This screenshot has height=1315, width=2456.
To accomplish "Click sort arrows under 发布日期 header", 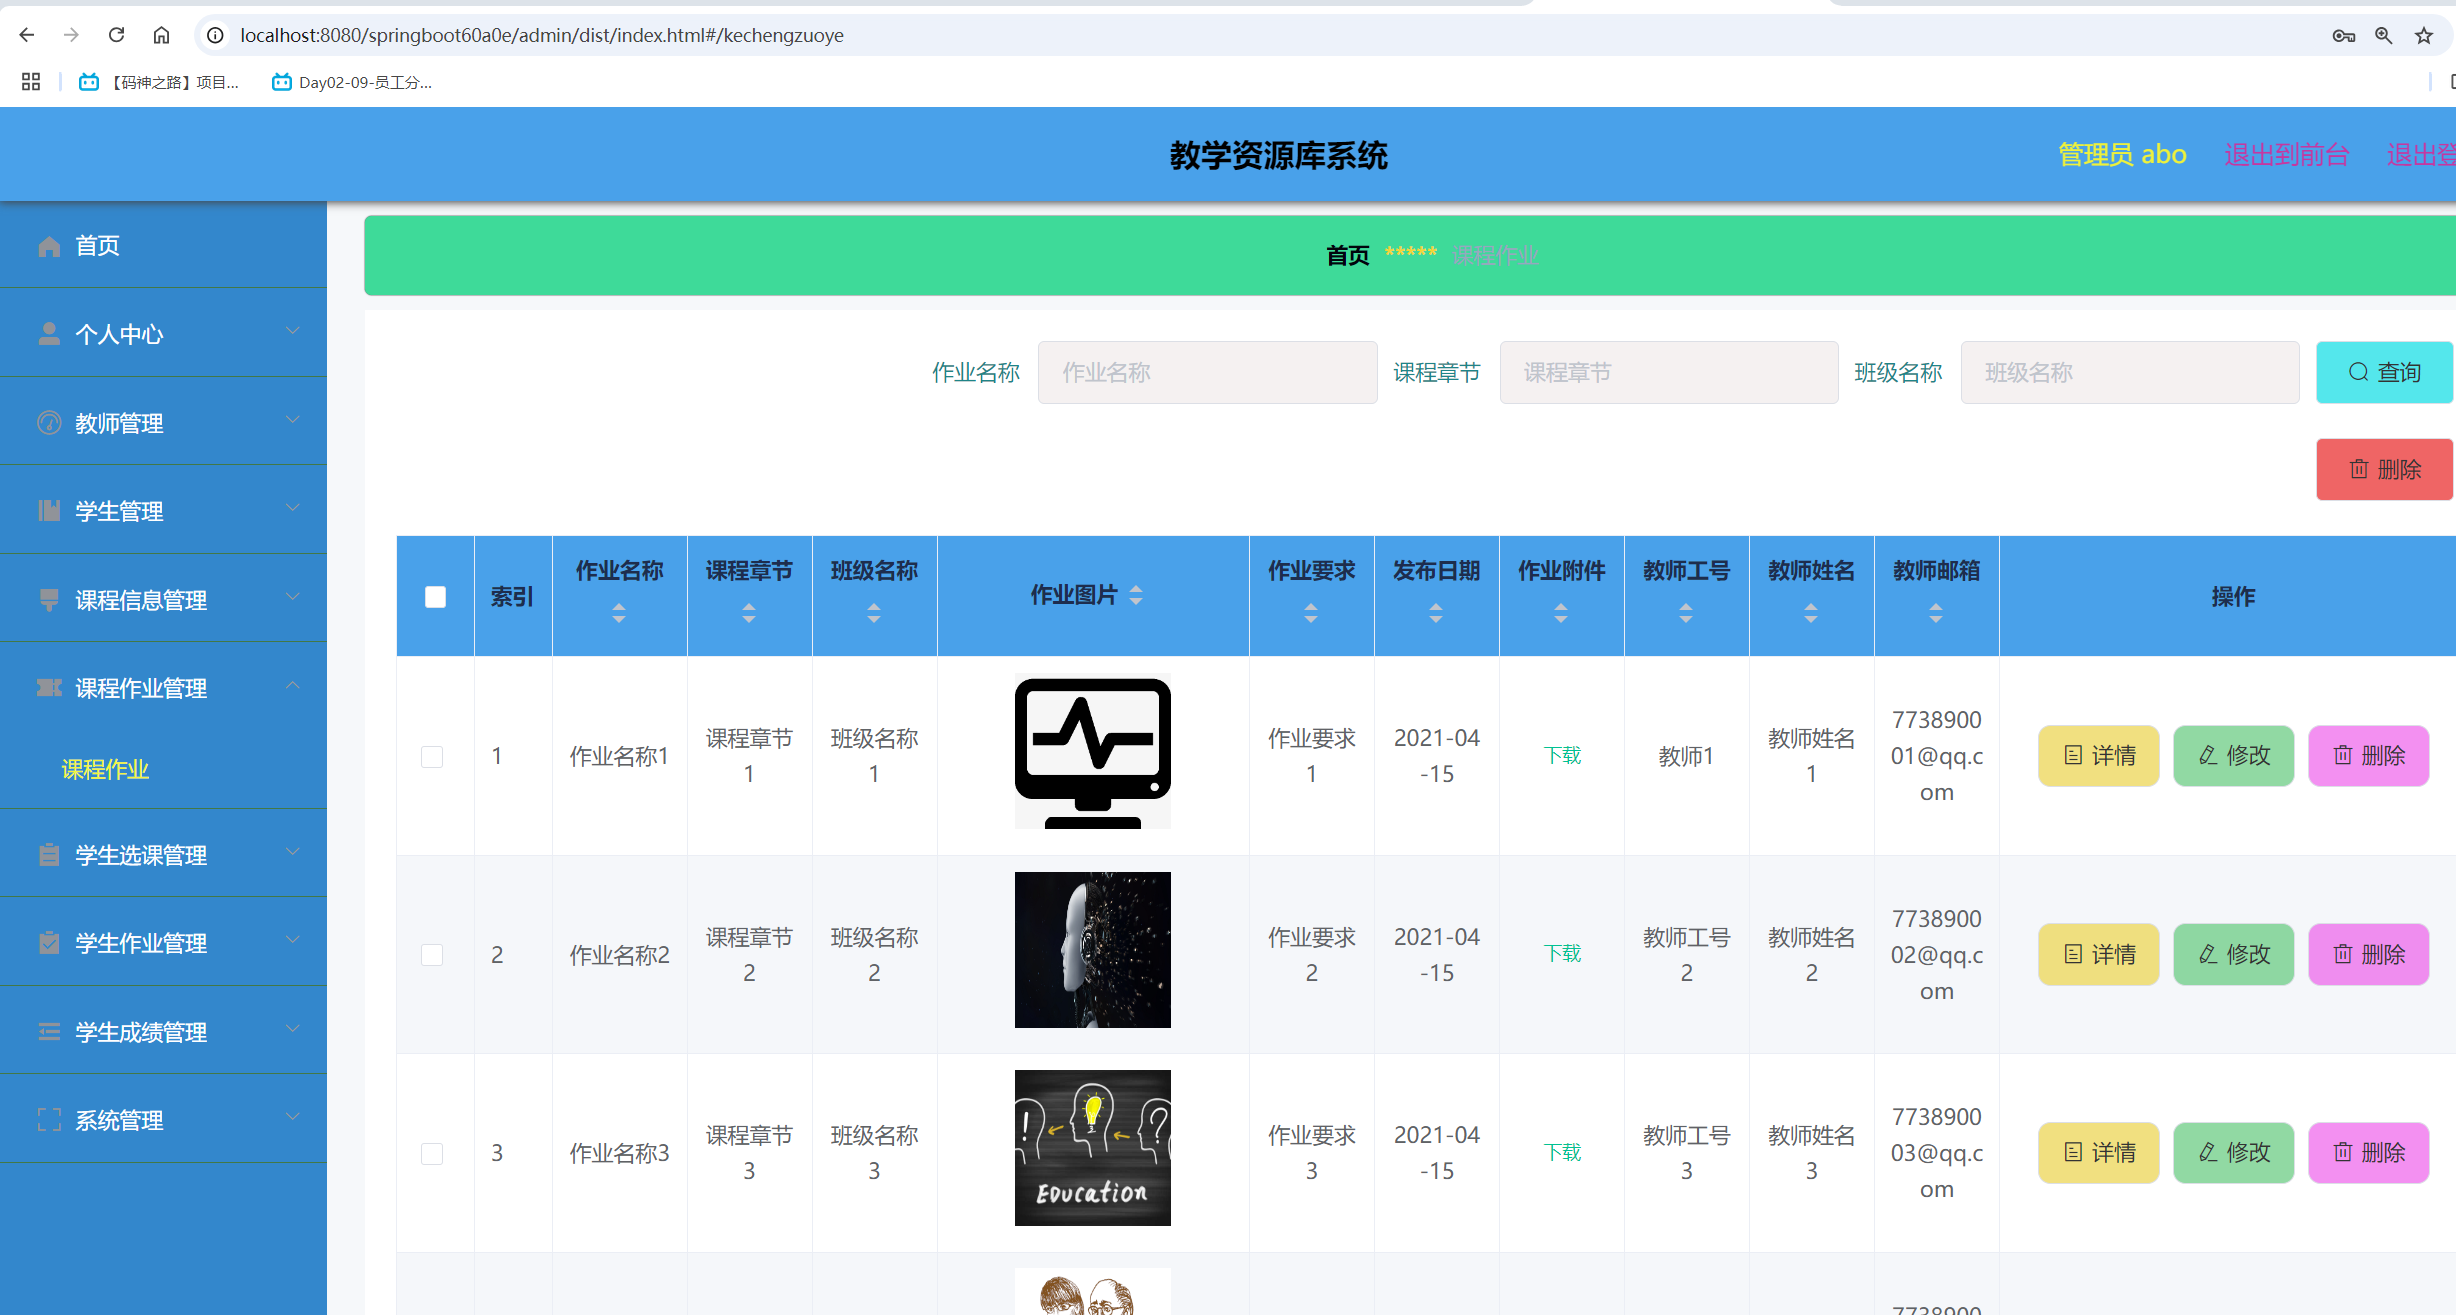I will [x=1436, y=613].
